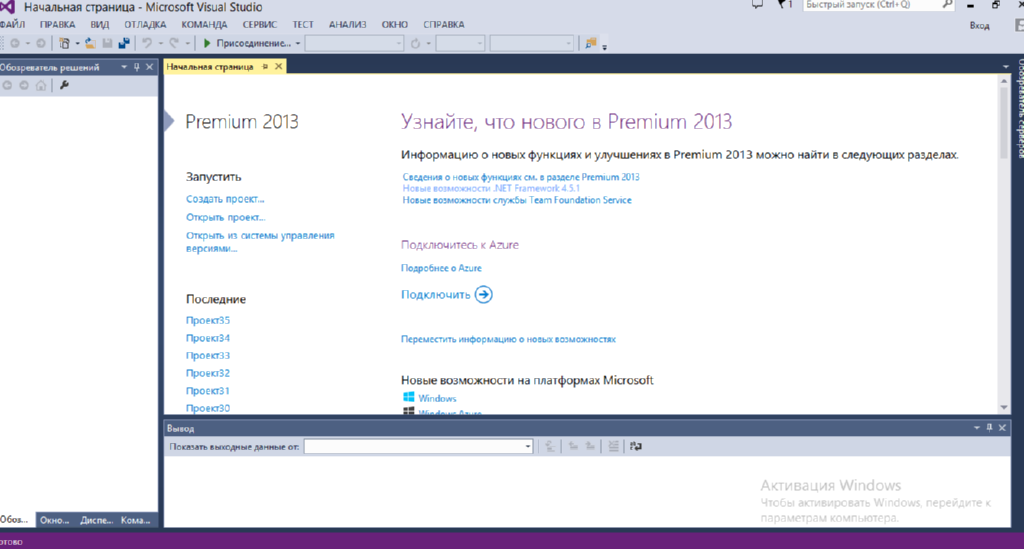Switch to the Диспе... bottom tab

(96, 520)
